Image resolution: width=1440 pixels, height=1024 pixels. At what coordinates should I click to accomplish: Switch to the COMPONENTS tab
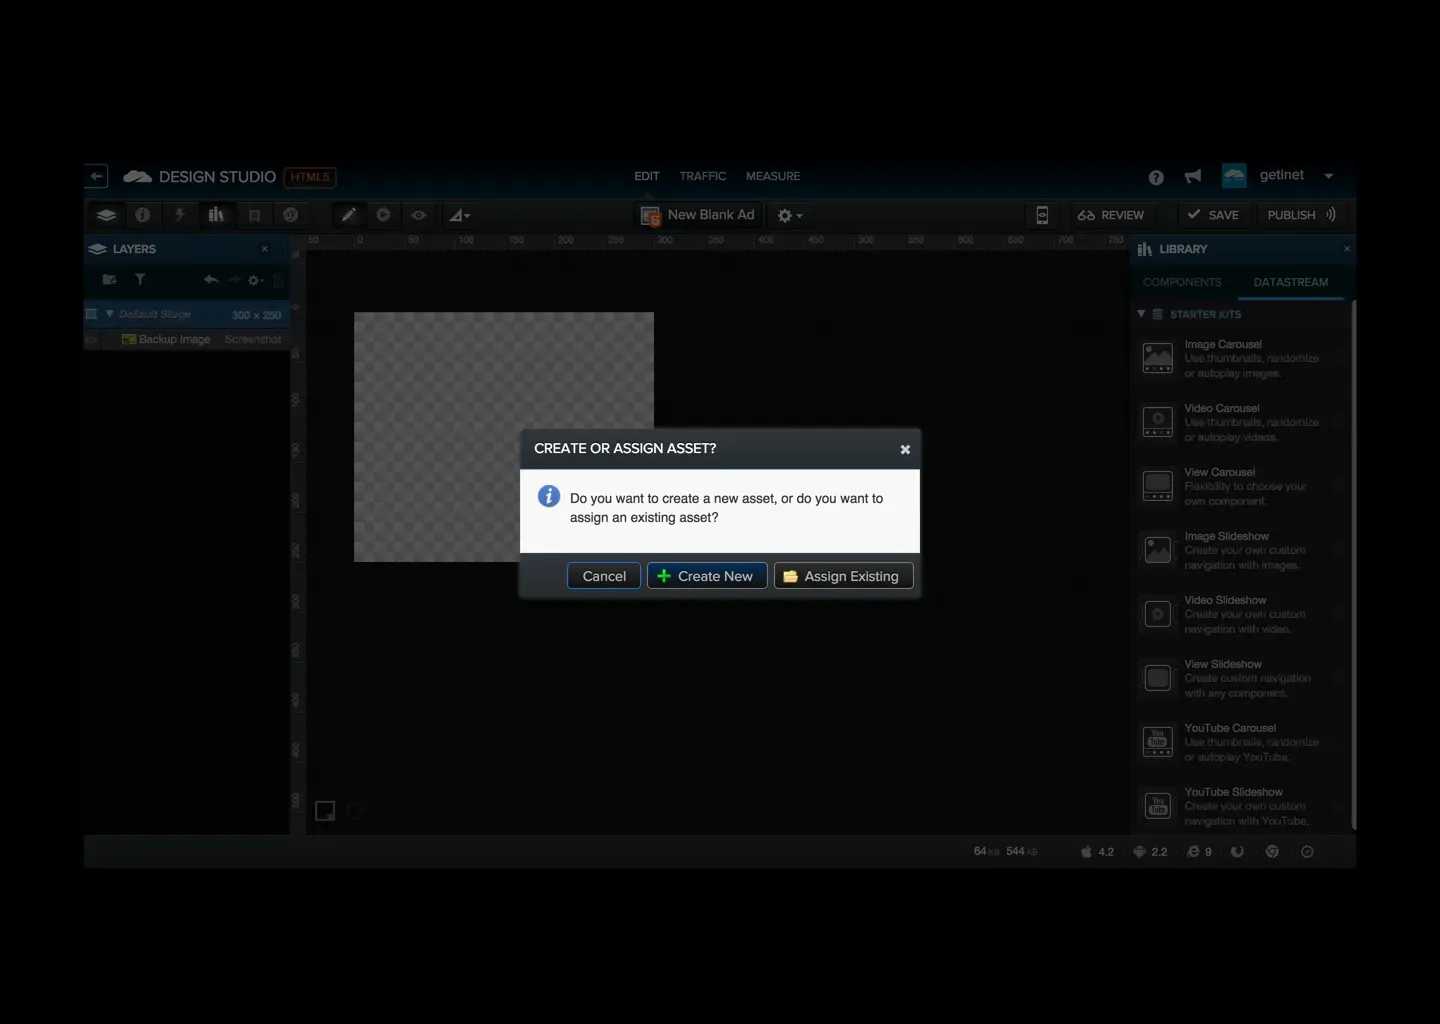pyautogui.click(x=1182, y=282)
